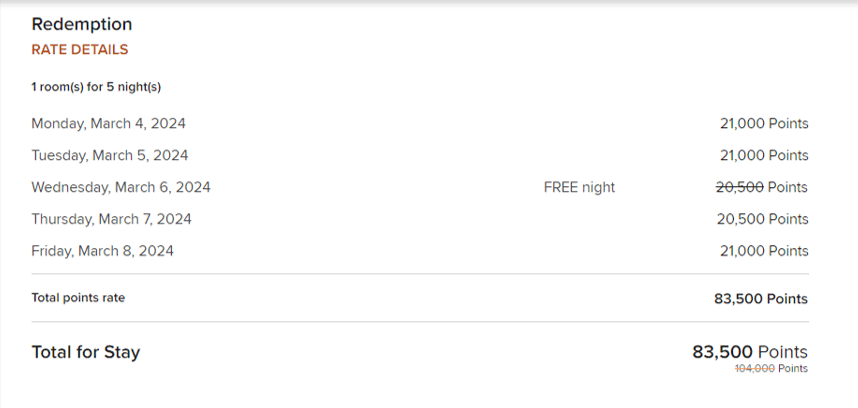Click the large 83,500 Points stay total
This screenshot has height=408, width=858.
click(x=750, y=352)
